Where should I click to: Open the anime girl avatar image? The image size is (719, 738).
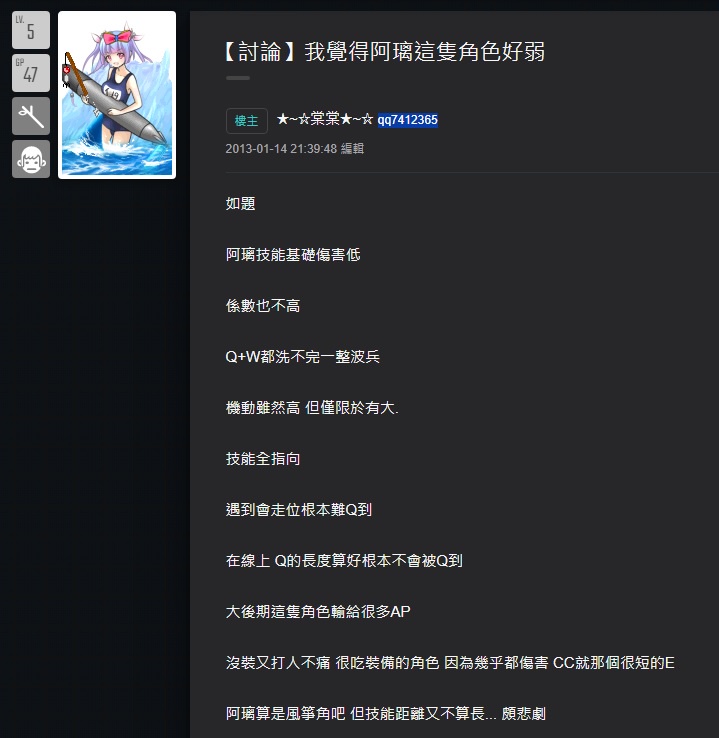(117, 95)
